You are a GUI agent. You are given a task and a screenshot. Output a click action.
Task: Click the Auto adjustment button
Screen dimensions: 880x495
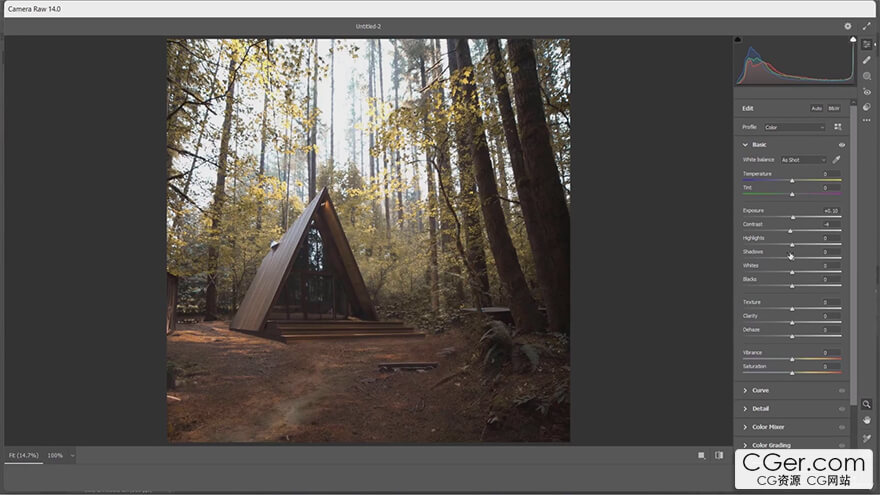[x=816, y=108]
